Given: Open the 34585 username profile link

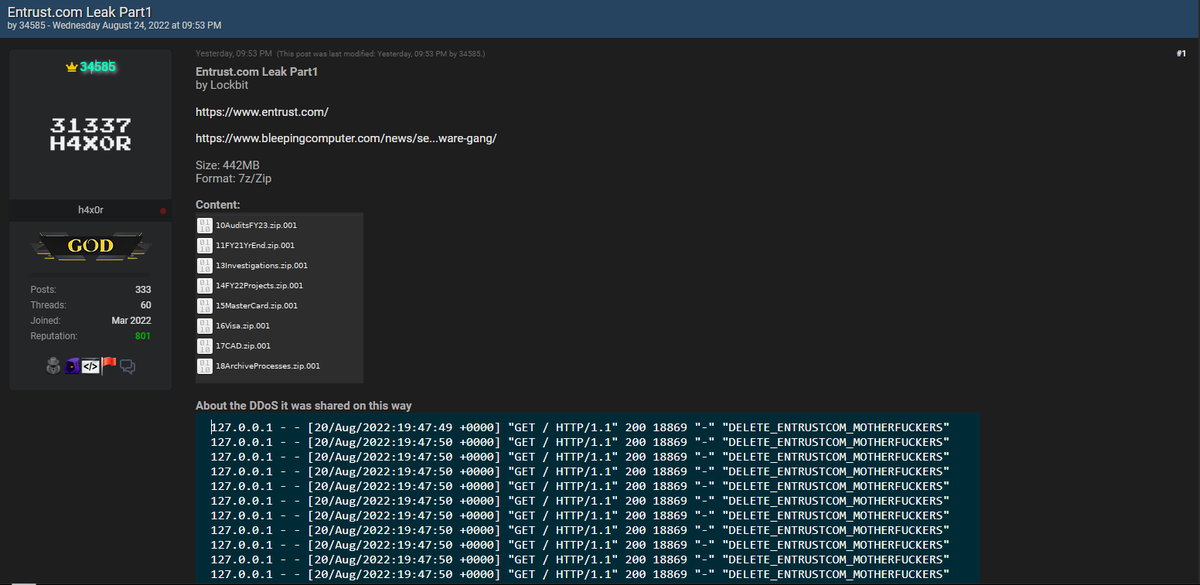Looking at the screenshot, I should point(97,67).
